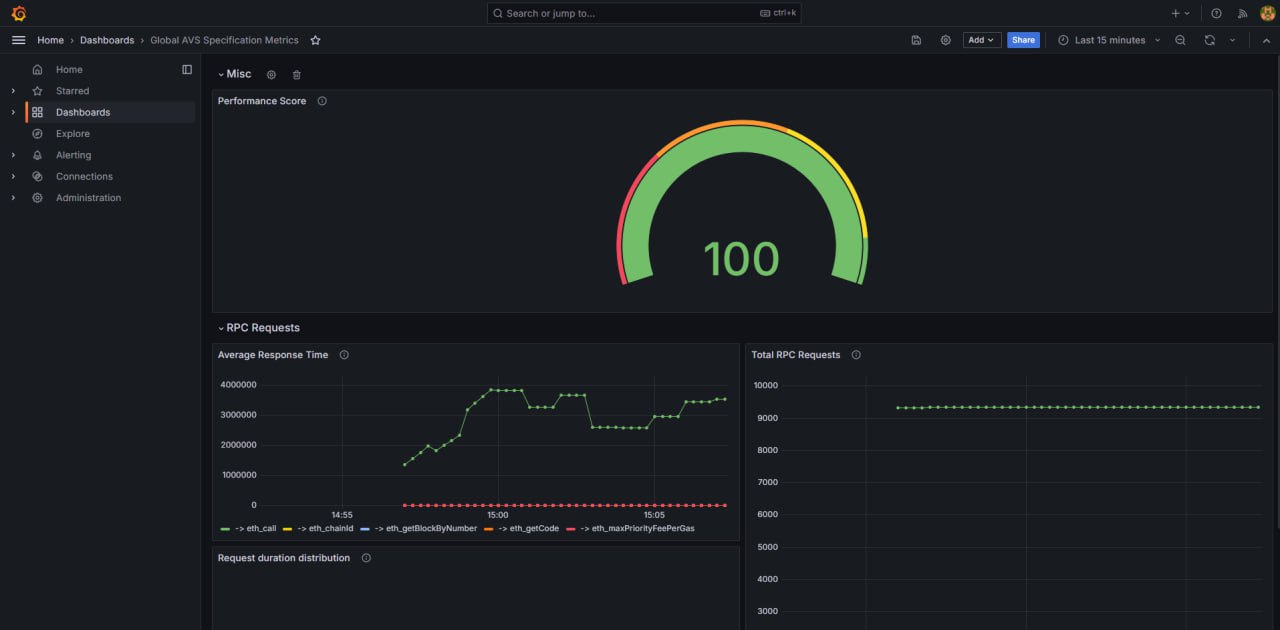This screenshot has width=1280, height=630.
Task: Refresh the dashboard
Action: (x=1209, y=40)
